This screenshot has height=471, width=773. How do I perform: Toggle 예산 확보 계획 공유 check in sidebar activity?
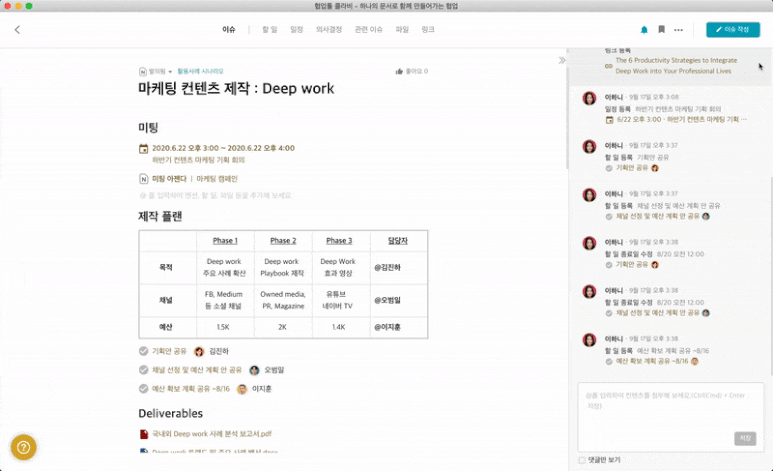point(609,362)
